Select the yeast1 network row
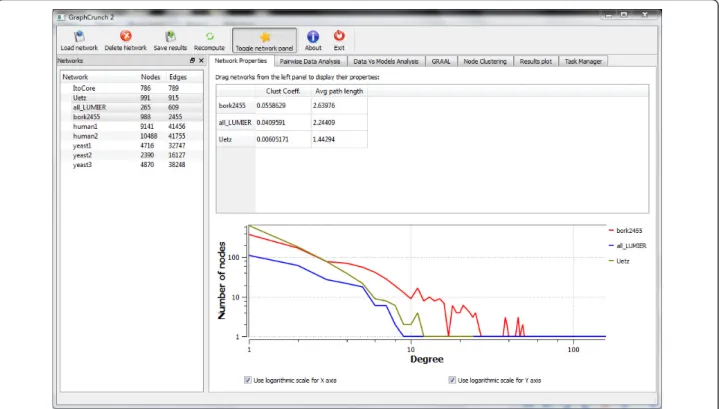Screen dimensions: 719x409 point(132,146)
